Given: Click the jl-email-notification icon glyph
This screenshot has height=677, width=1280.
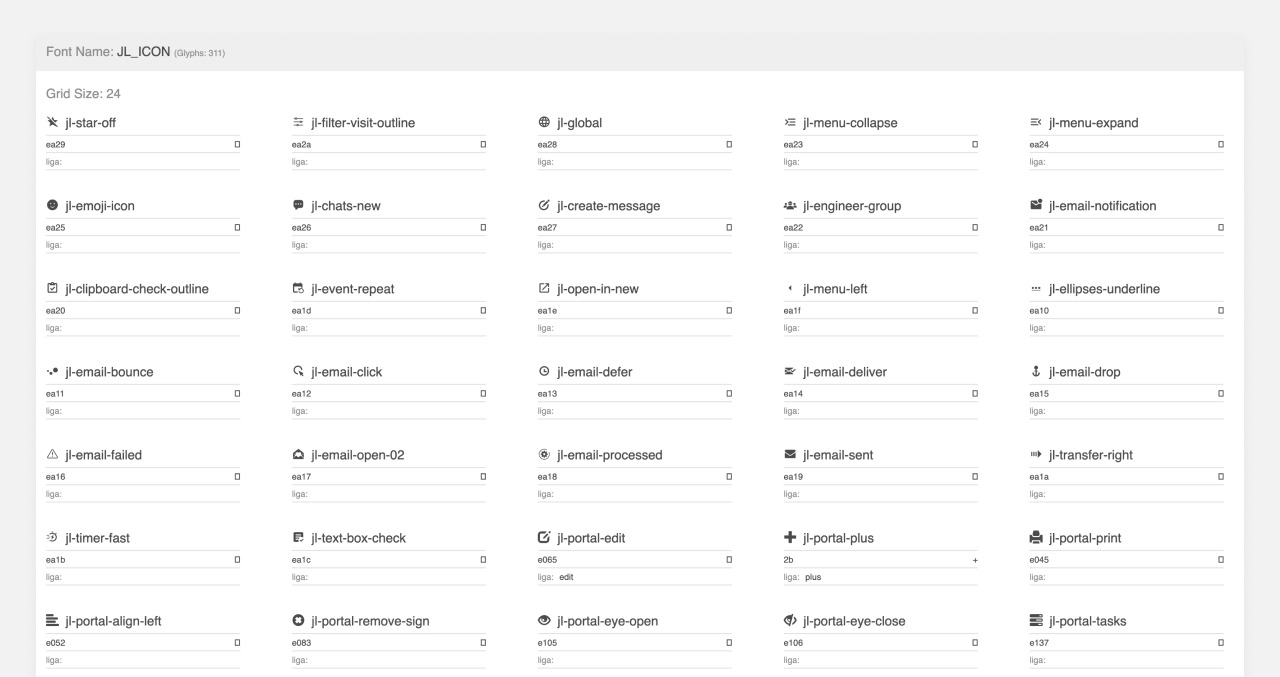Looking at the screenshot, I should [1036, 206].
